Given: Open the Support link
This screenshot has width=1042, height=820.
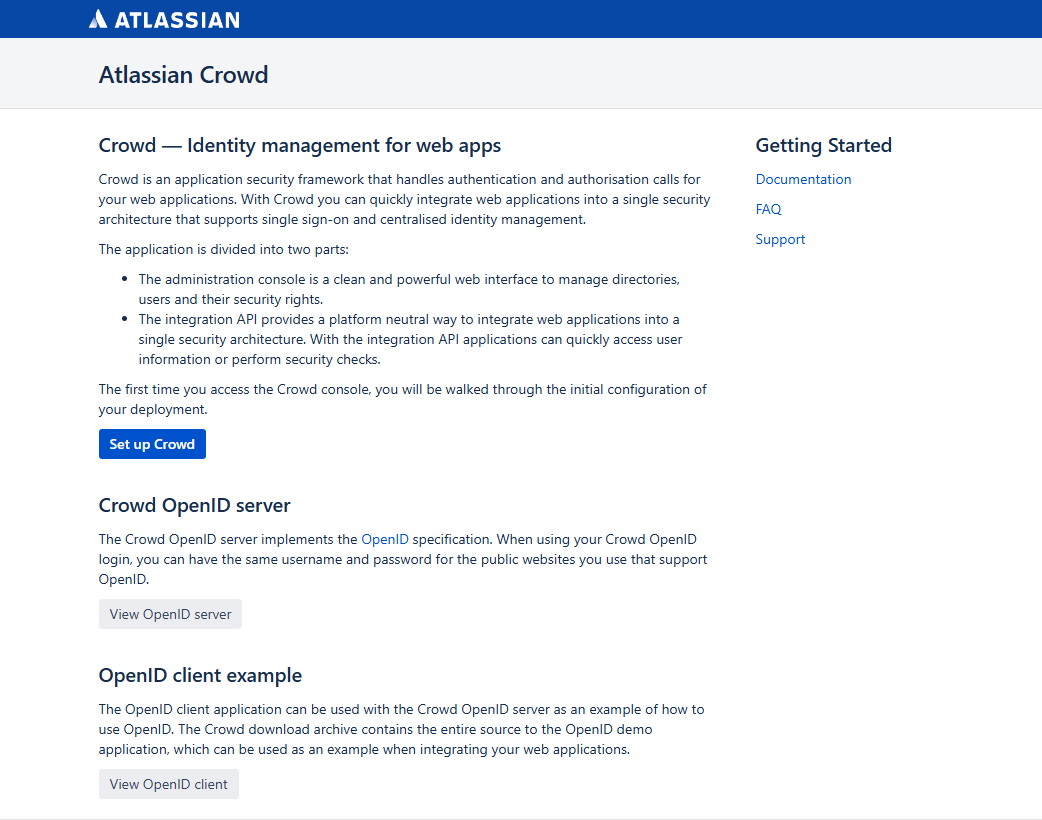Looking at the screenshot, I should click(780, 239).
